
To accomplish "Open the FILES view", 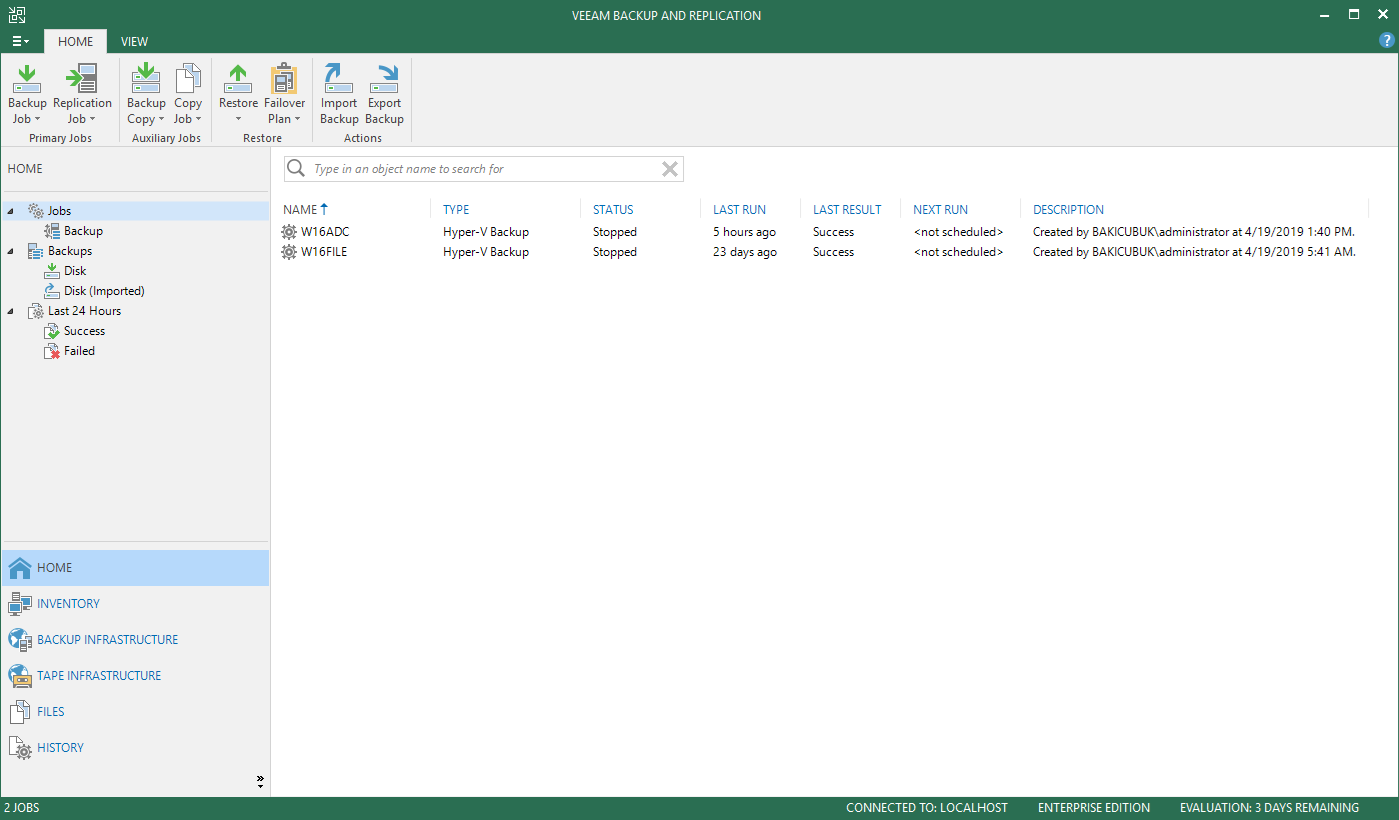I will [51, 712].
